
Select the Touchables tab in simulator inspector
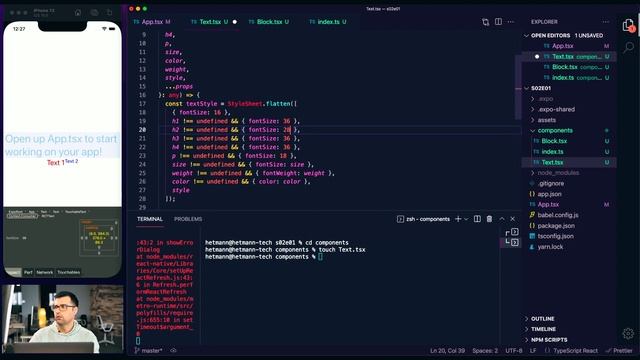click(x=69, y=272)
